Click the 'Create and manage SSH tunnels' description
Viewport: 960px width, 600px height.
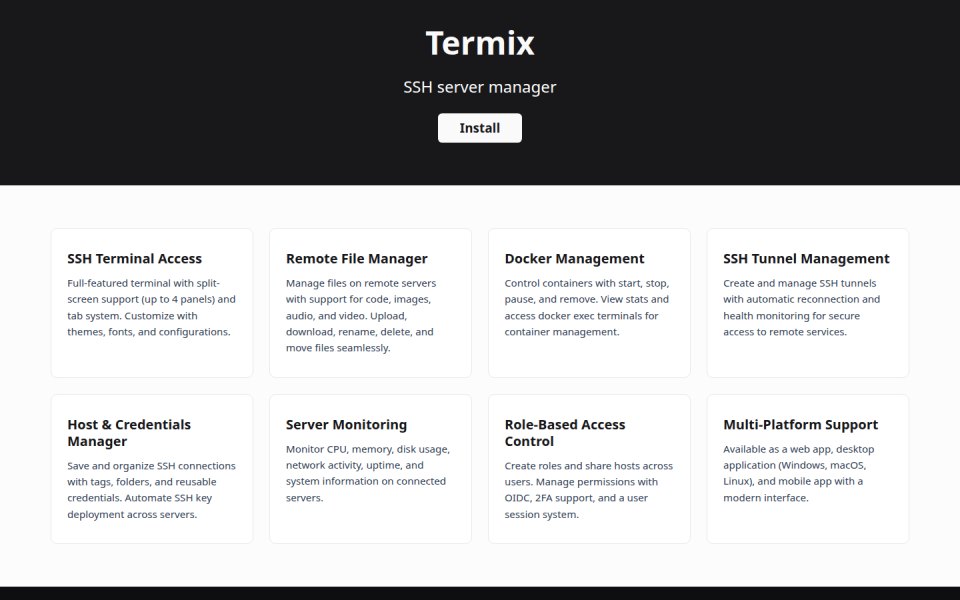click(x=801, y=307)
